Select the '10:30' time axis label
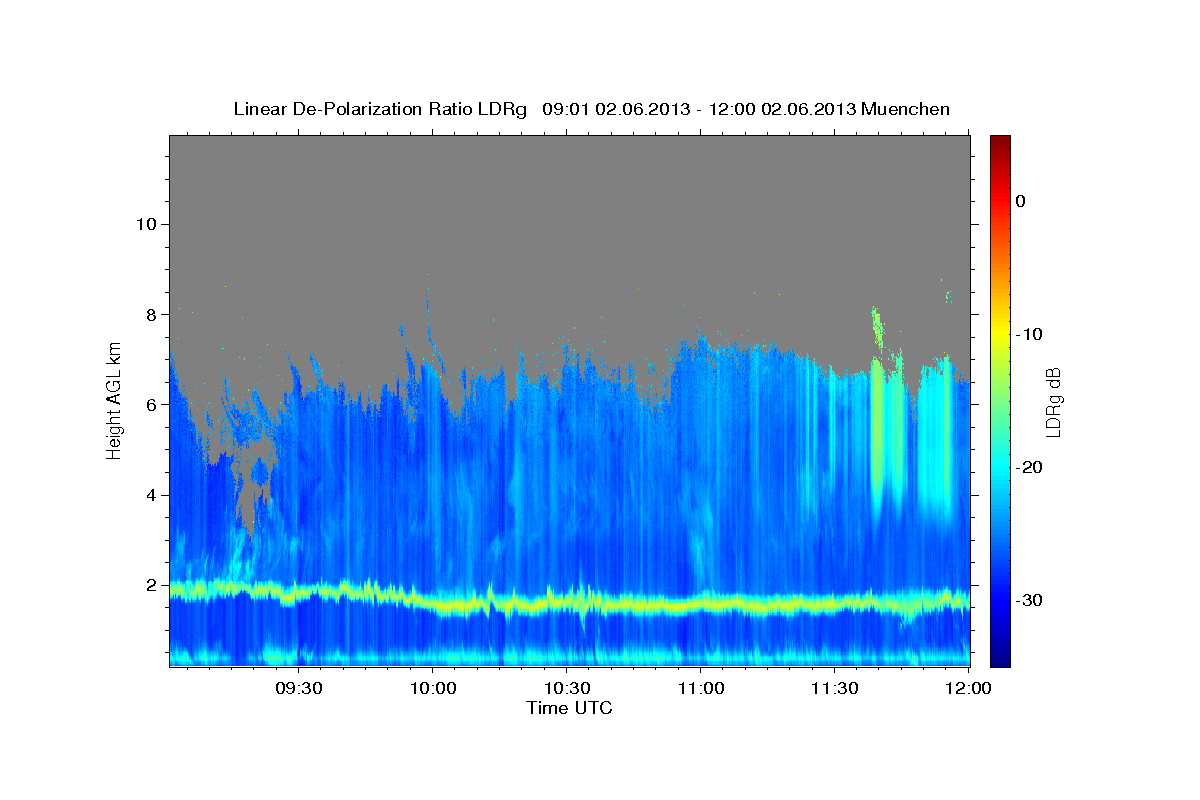 tap(567, 689)
